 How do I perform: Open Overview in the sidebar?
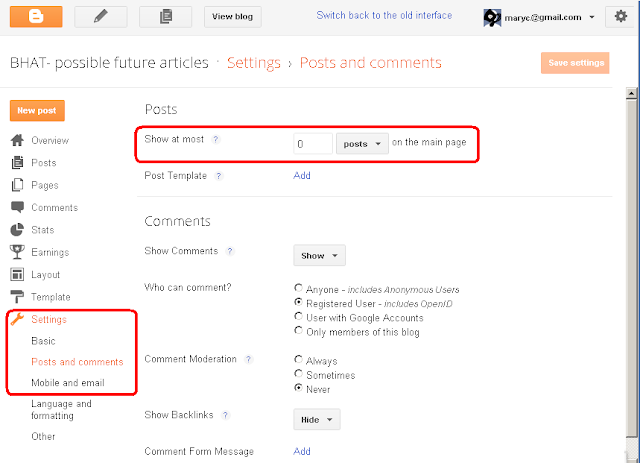pyautogui.click(x=50, y=140)
